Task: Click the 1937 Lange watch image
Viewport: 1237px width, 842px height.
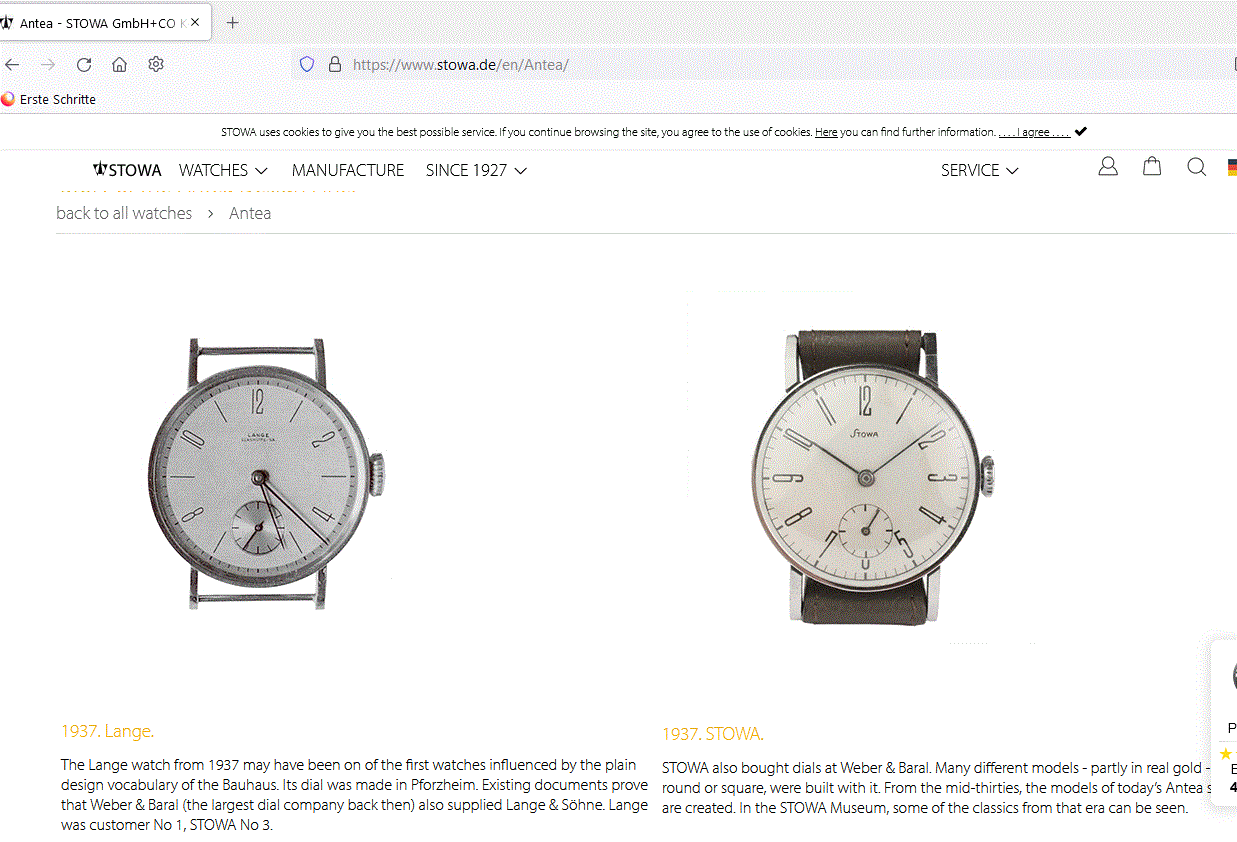Action: 266,474
